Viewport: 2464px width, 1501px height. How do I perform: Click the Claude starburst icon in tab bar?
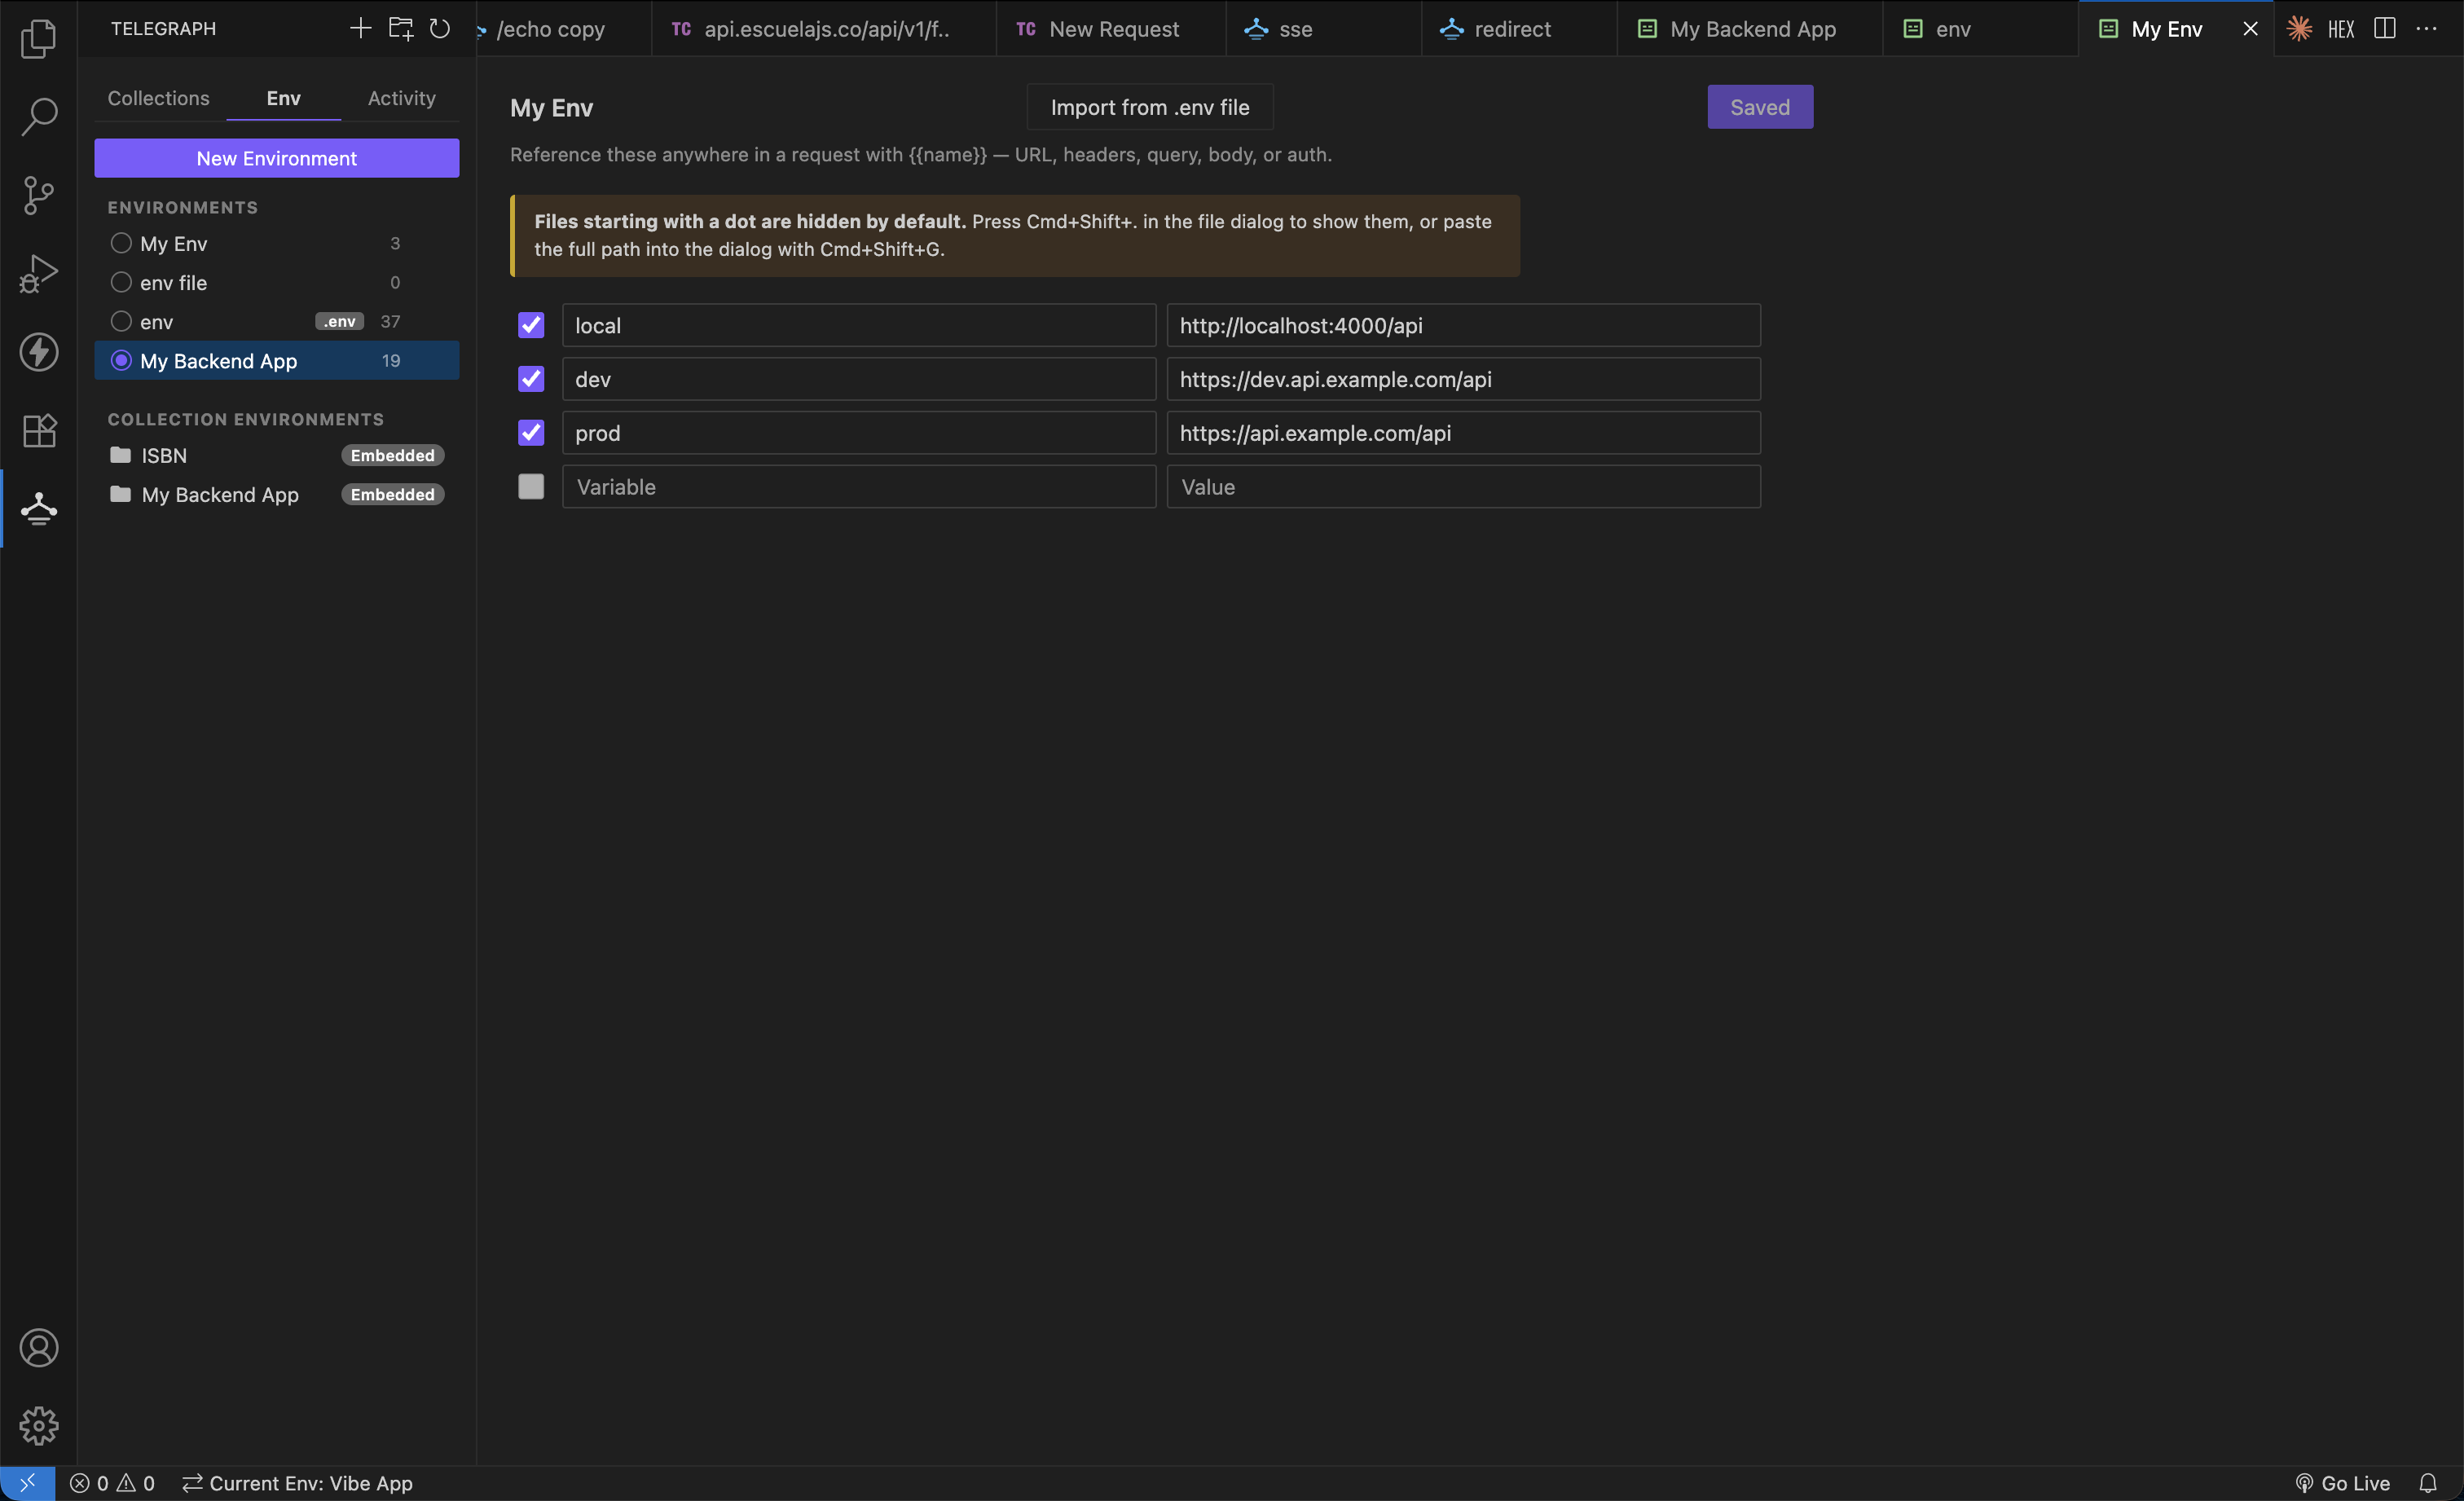pyautogui.click(x=2299, y=28)
